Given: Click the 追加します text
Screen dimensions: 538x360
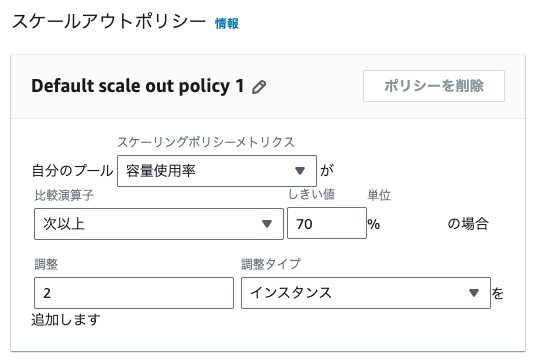Looking at the screenshot, I should 66,320.
